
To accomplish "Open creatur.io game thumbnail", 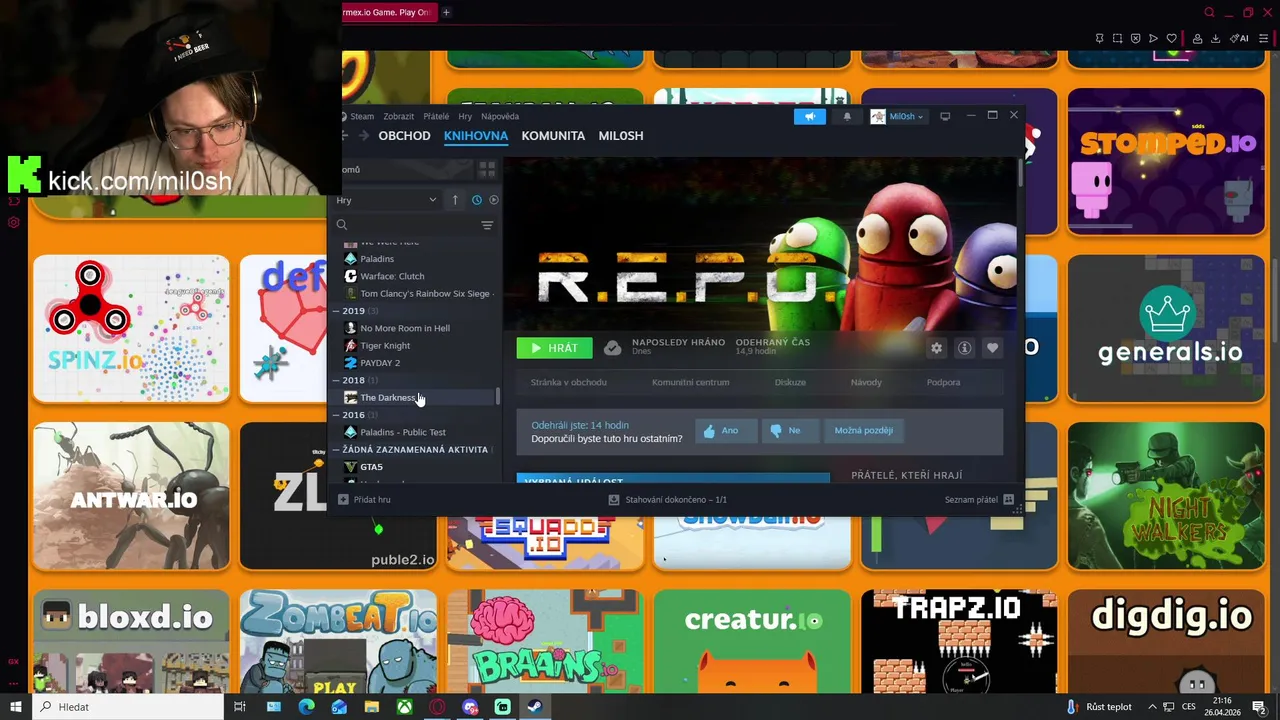I will [x=752, y=641].
